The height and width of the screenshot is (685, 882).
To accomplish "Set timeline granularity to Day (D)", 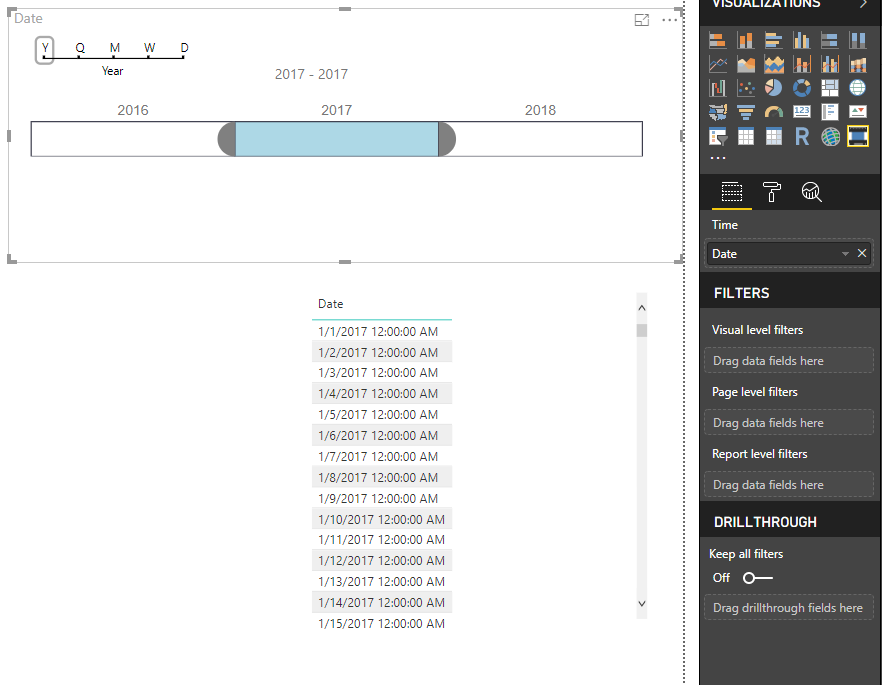I will 184,48.
